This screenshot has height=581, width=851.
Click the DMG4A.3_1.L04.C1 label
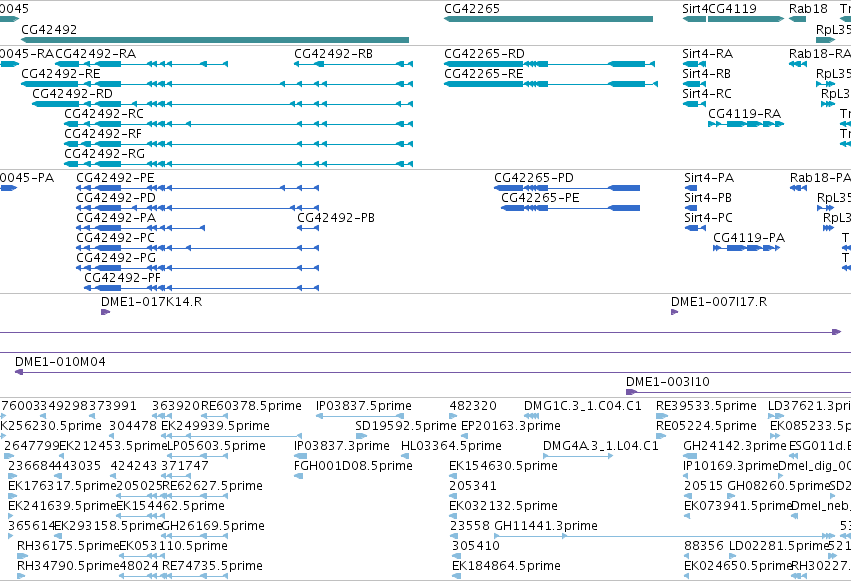pos(601,446)
